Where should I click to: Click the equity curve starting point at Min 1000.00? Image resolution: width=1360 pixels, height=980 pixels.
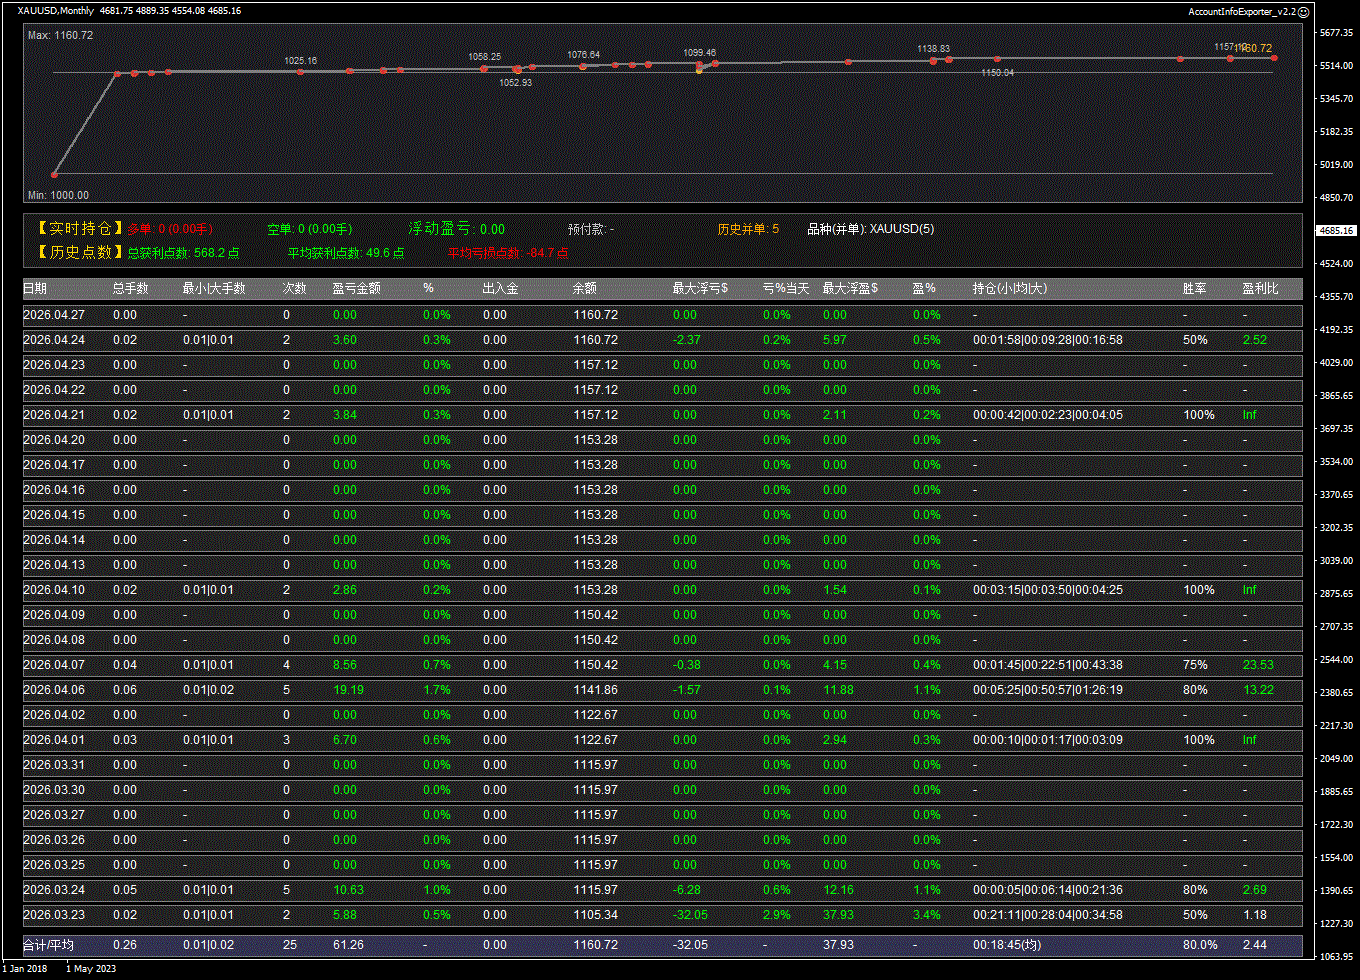(55, 174)
